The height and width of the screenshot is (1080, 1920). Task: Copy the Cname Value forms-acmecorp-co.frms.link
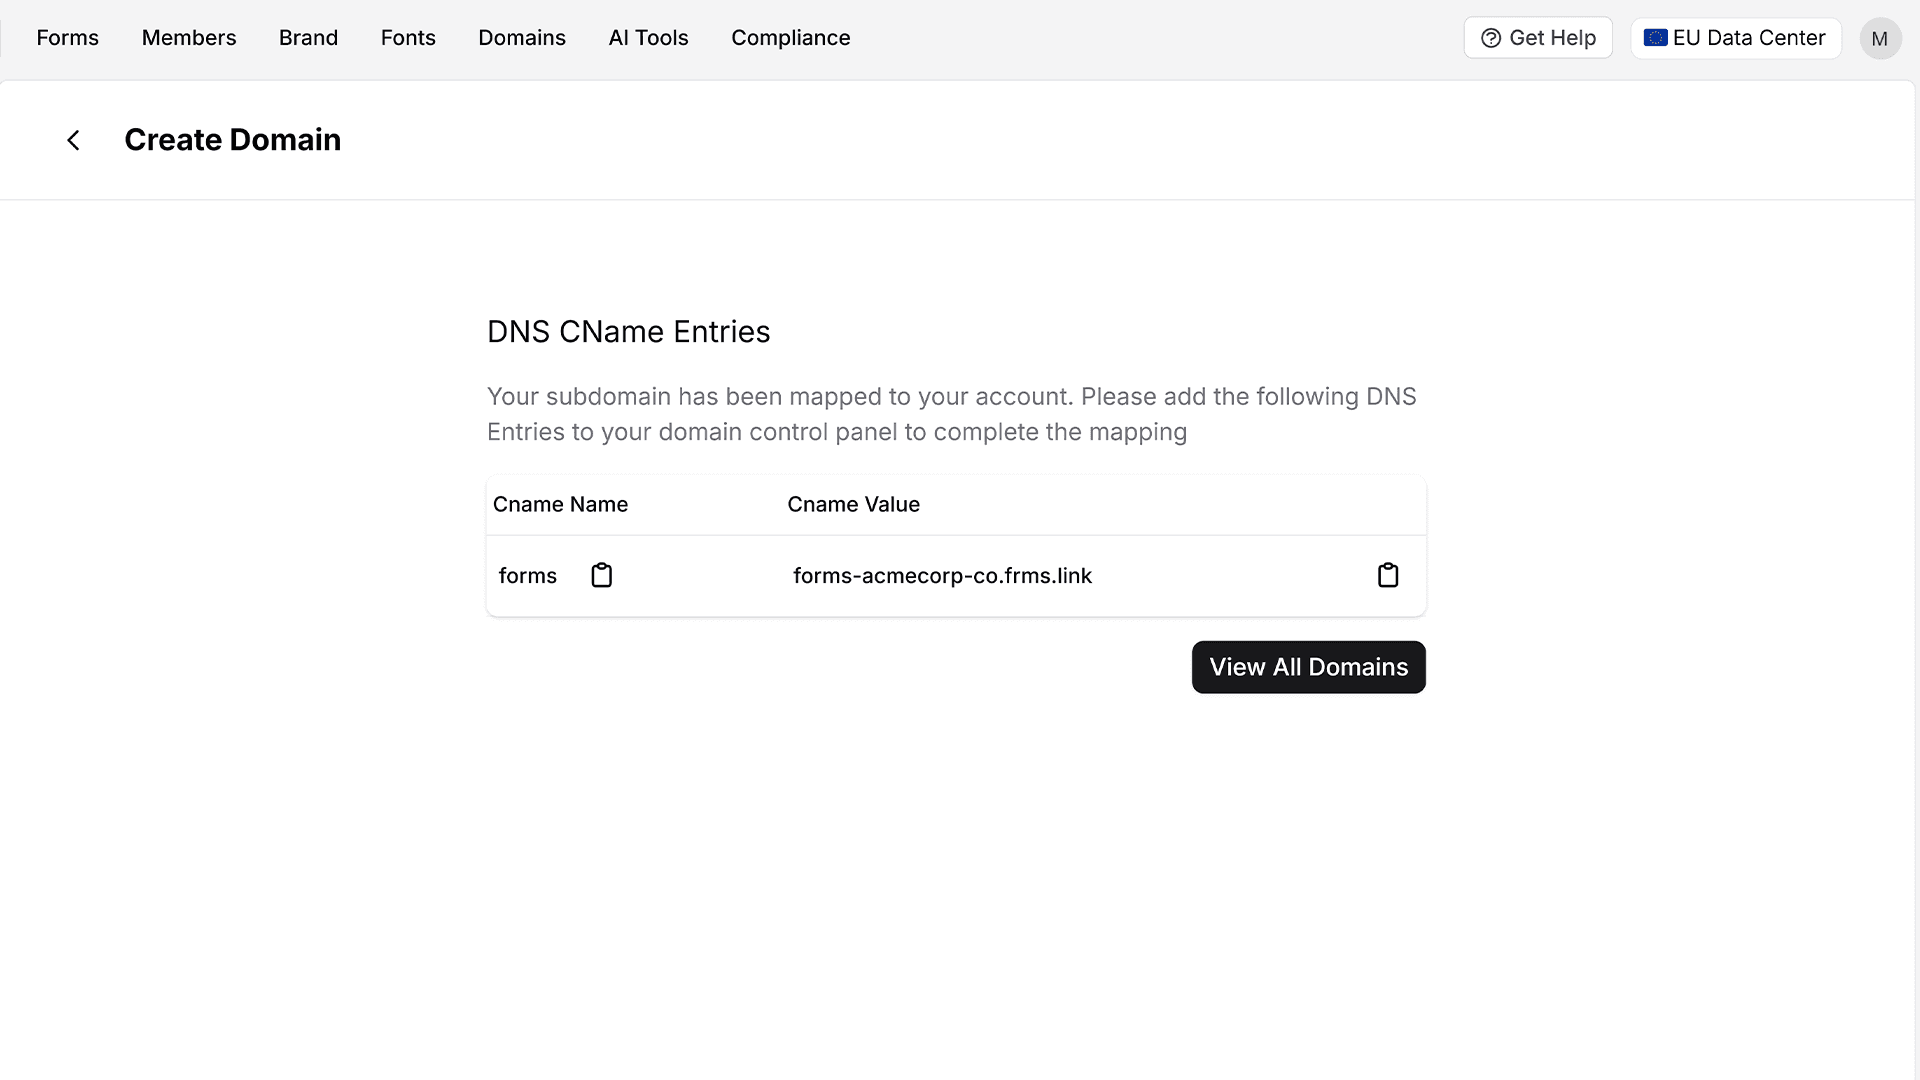tap(1388, 575)
